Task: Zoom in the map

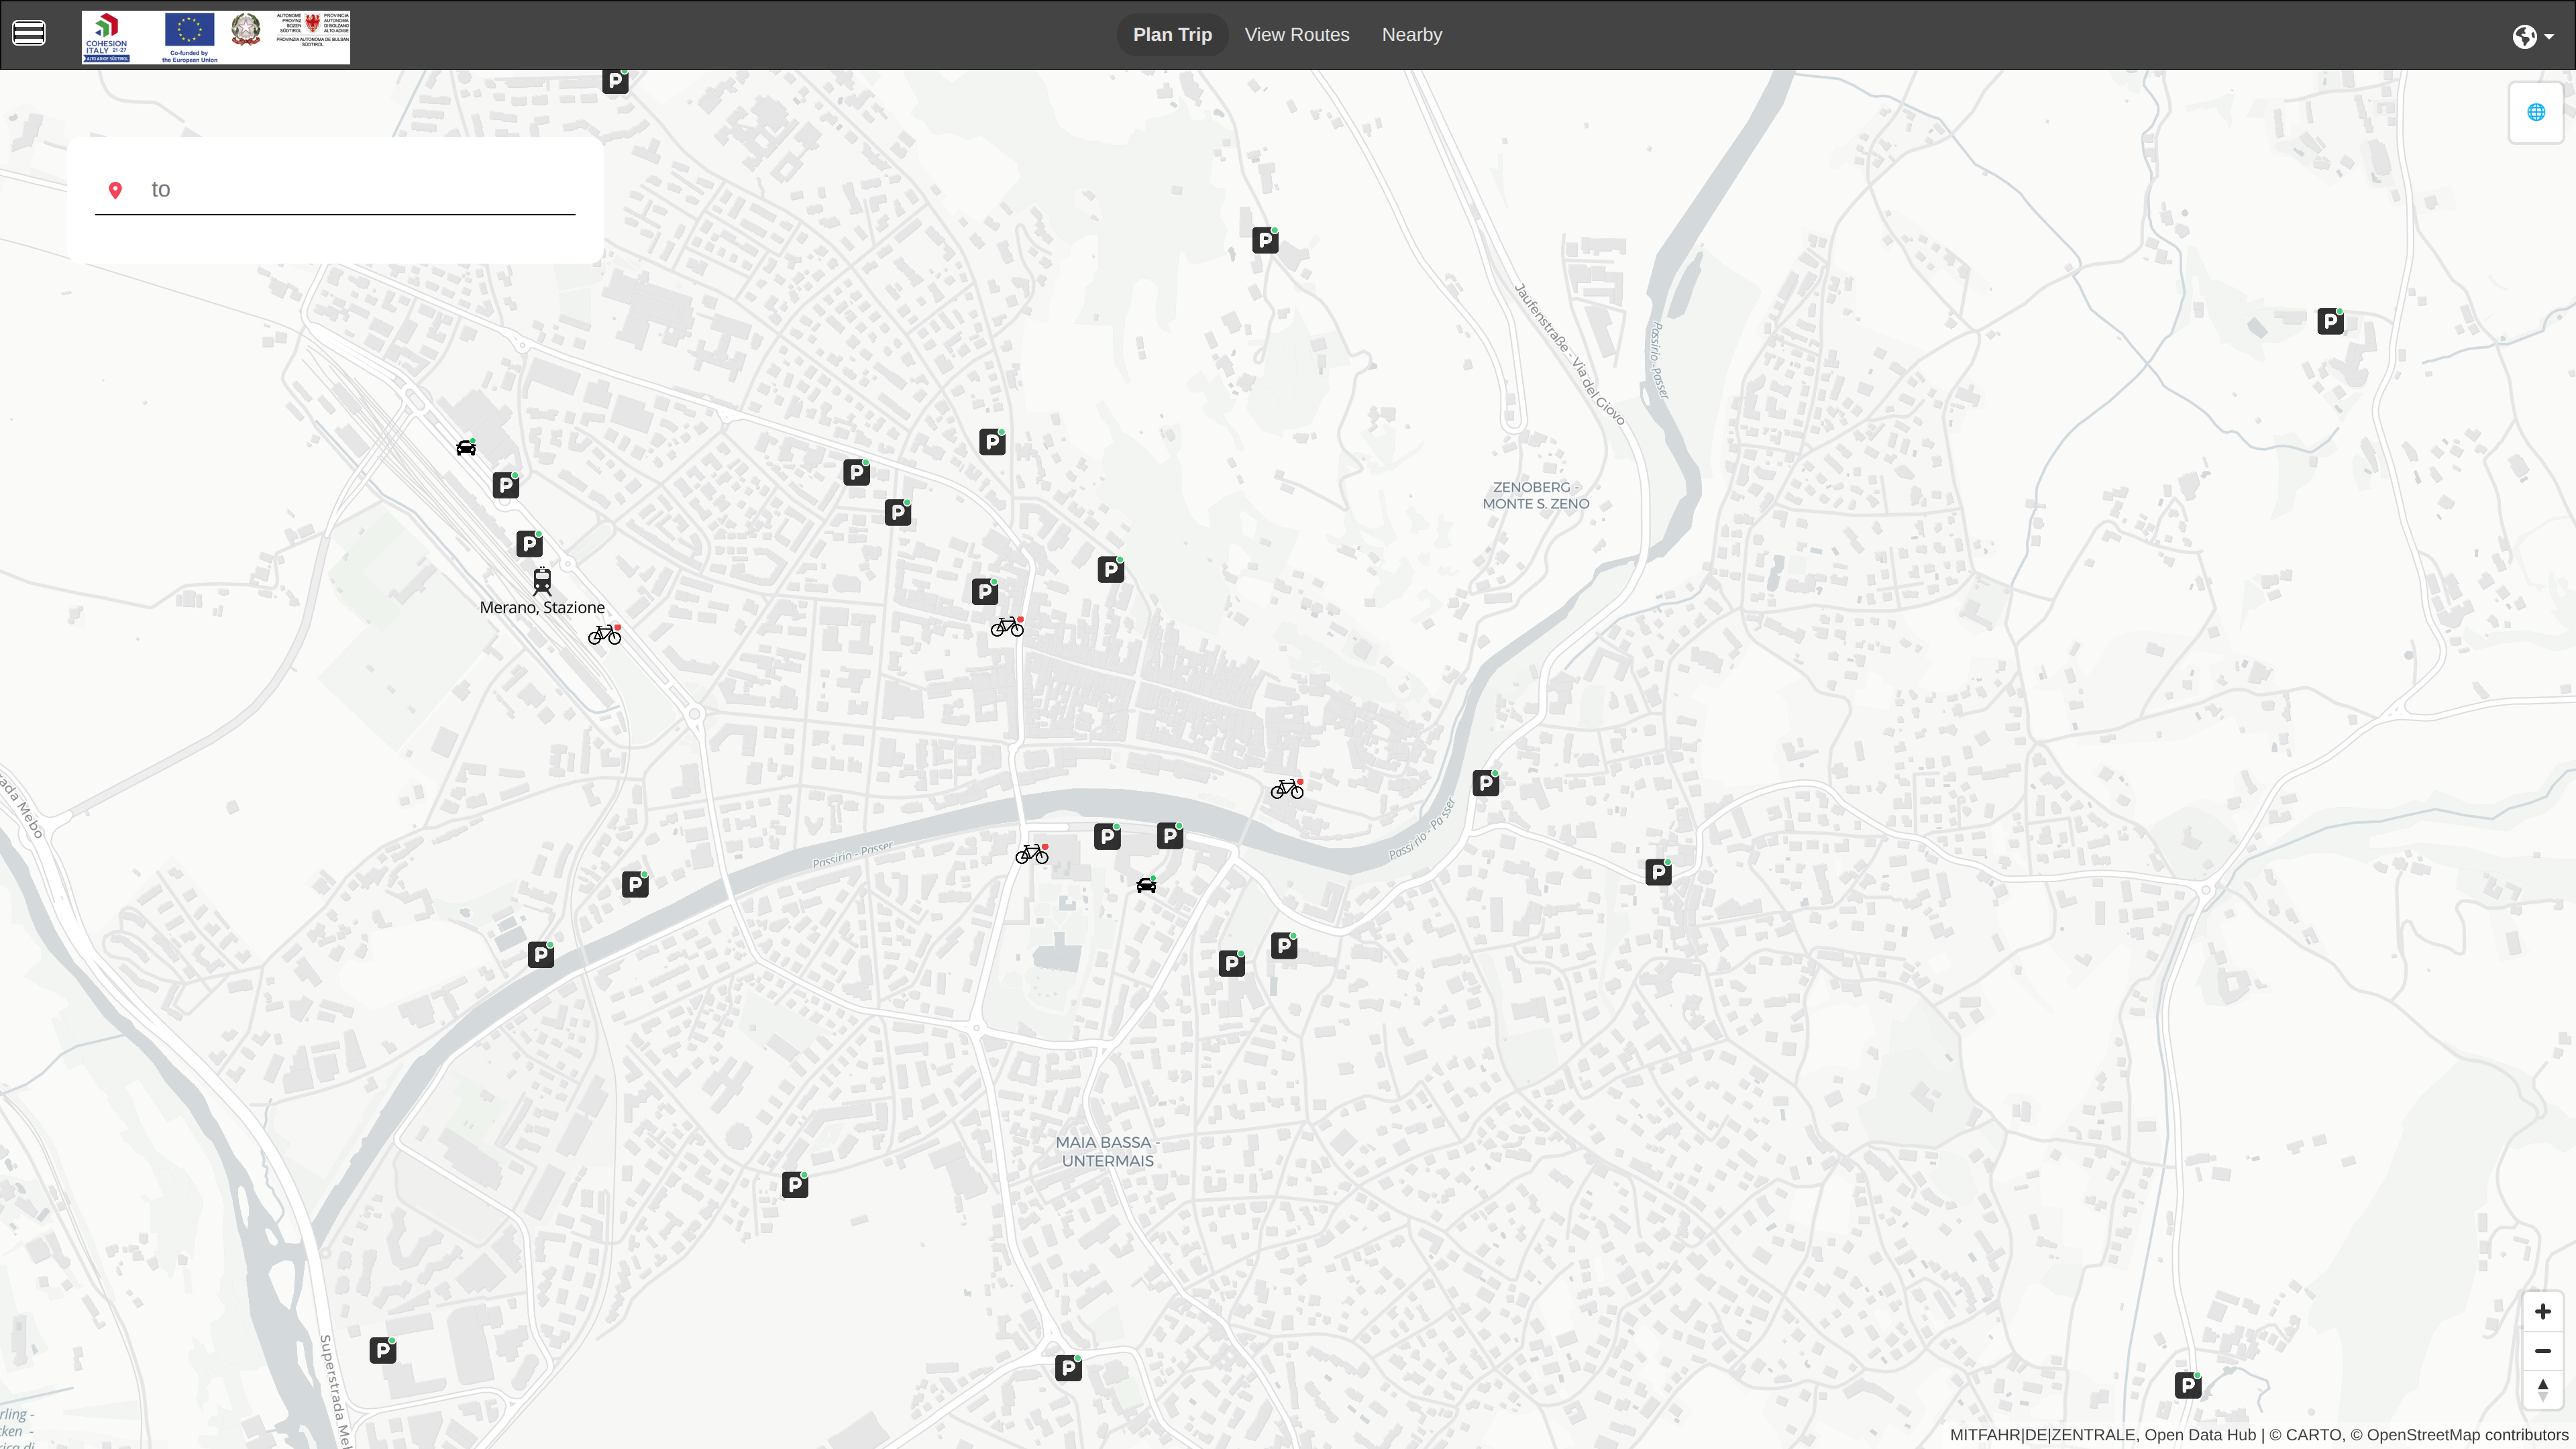Action: tap(2542, 1311)
